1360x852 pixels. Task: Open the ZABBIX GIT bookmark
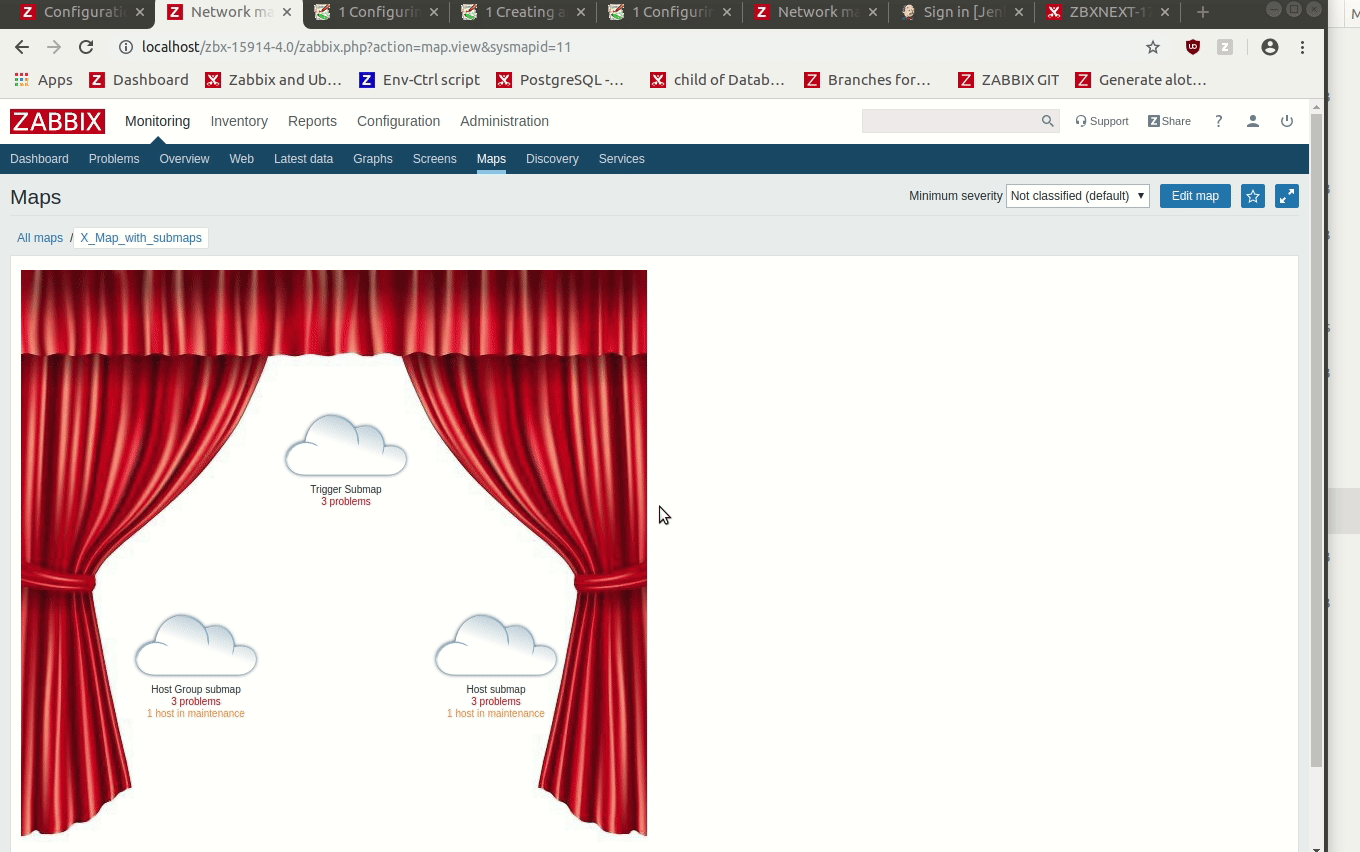click(1008, 80)
